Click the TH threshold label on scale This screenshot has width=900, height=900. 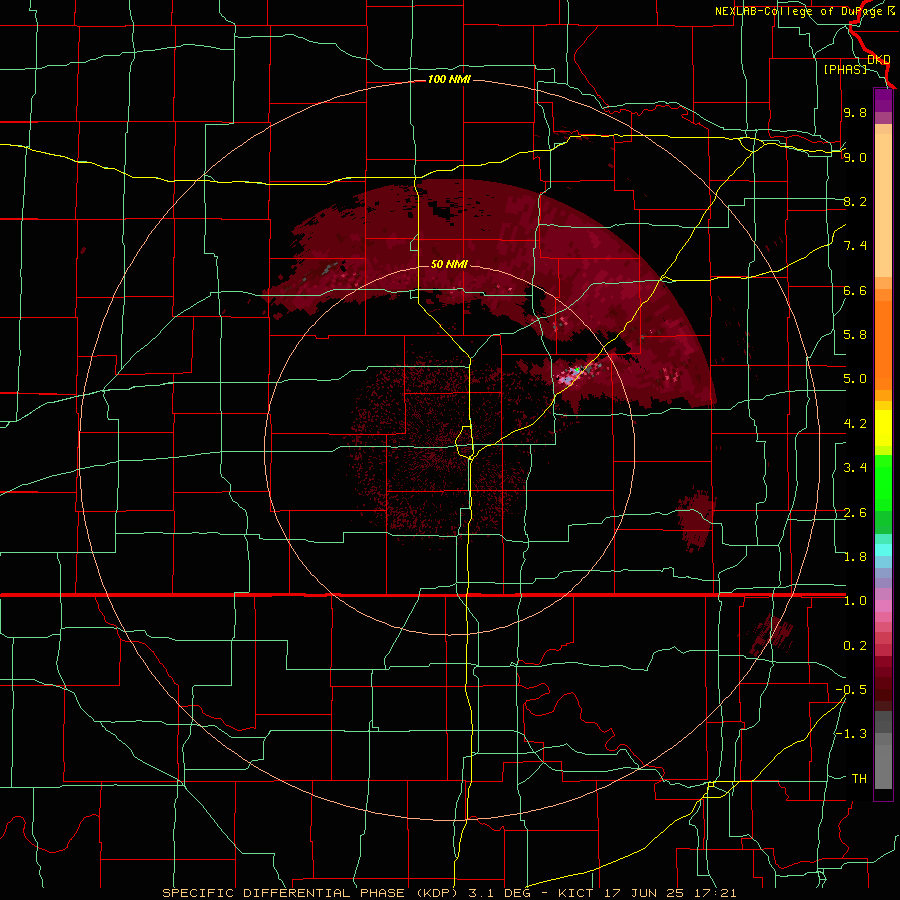pyautogui.click(x=859, y=779)
